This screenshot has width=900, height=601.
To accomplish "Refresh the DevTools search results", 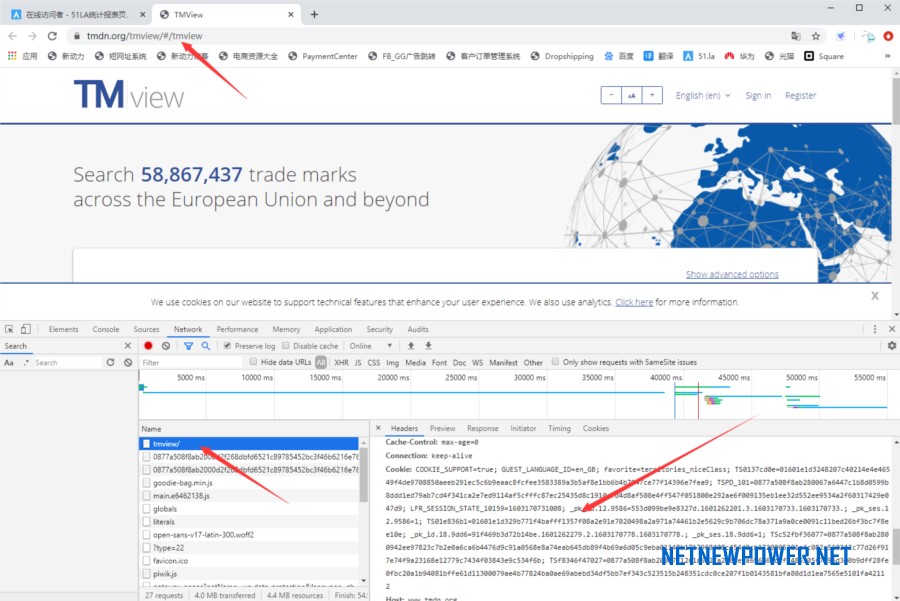I will pyautogui.click(x=110, y=362).
